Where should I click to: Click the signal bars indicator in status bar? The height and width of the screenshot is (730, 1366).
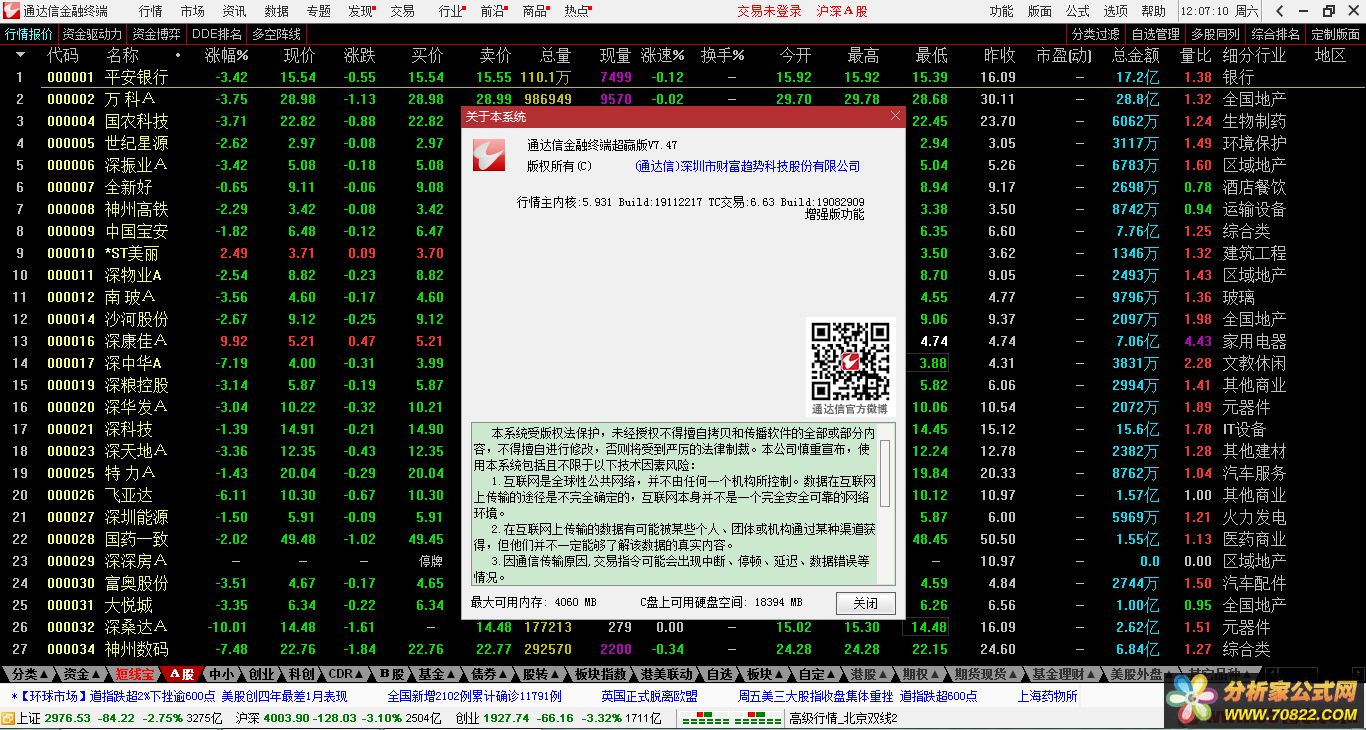[x=734, y=718]
